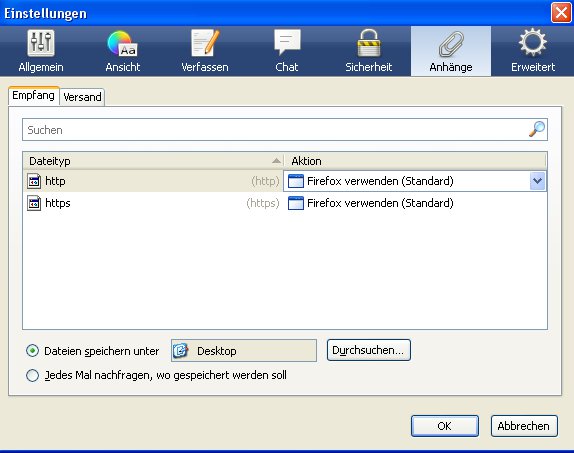
Task: Select 'Jedes Mal nachfragen' radio option
Action: pos(33,375)
